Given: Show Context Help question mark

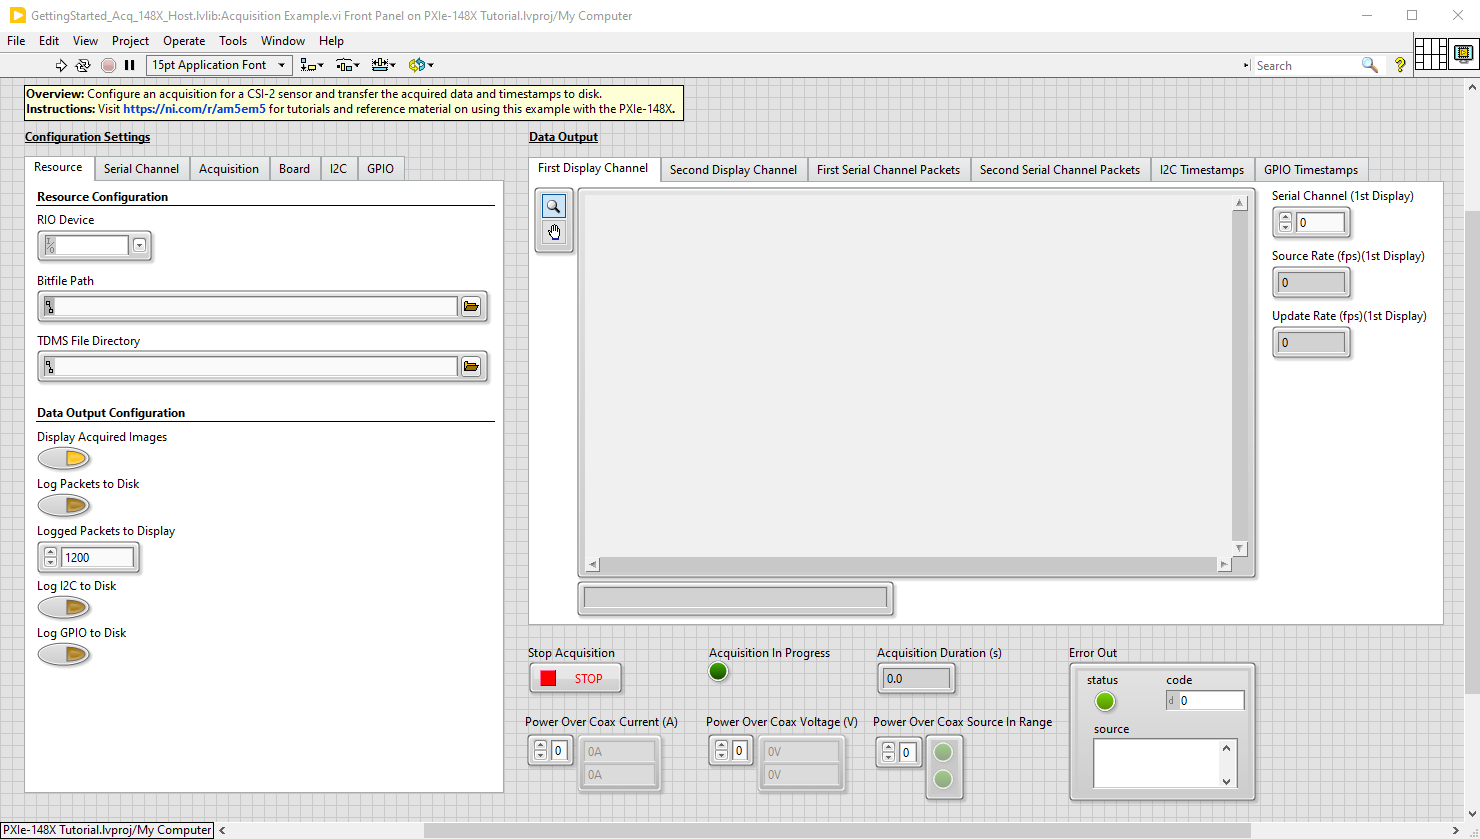Looking at the screenshot, I should pos(1400,65).
